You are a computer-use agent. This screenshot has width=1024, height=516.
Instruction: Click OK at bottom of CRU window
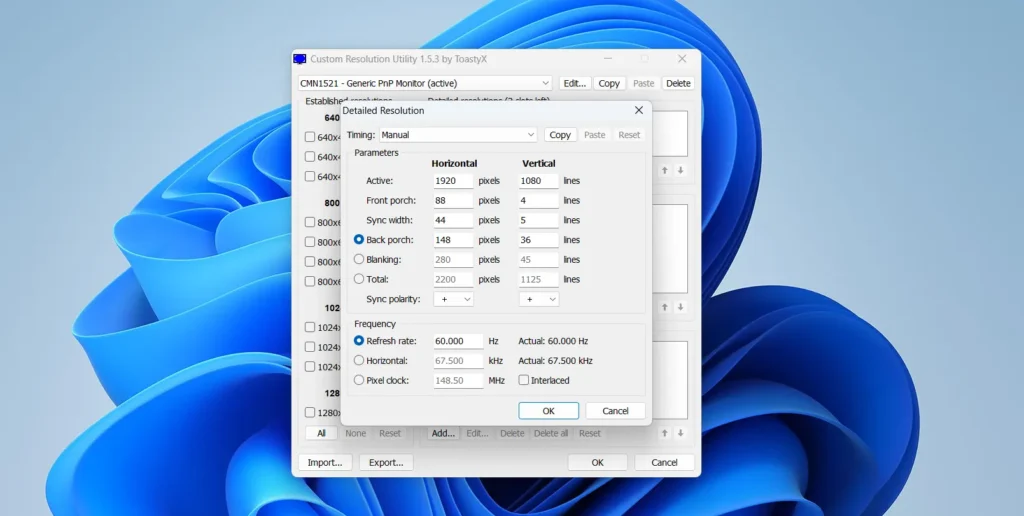click(x=598, y=462)
